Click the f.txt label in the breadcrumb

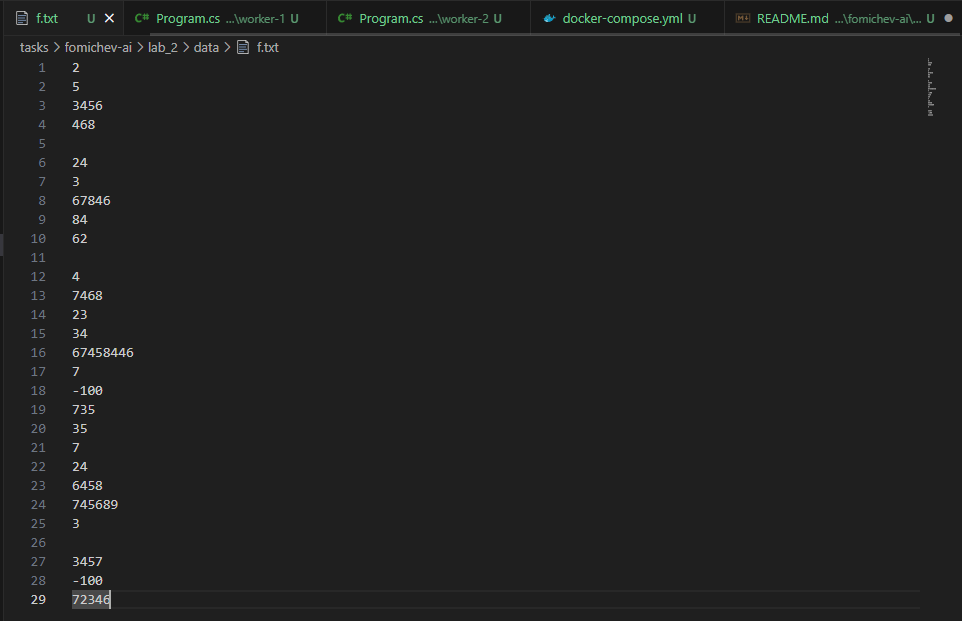(267, 47)
